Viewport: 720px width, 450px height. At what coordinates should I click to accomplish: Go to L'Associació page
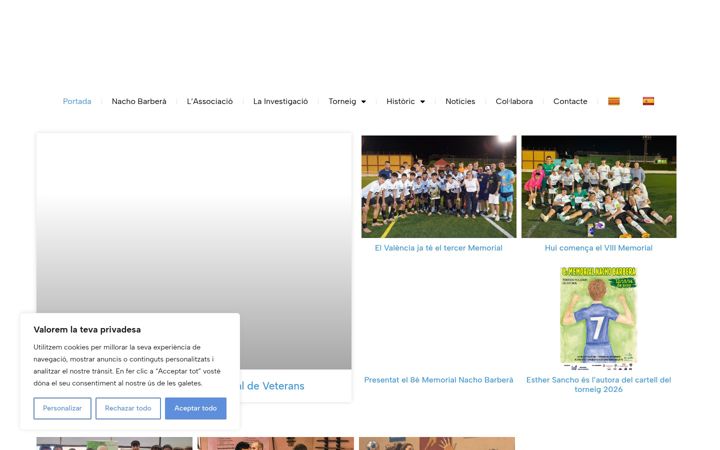click(209, 101)
